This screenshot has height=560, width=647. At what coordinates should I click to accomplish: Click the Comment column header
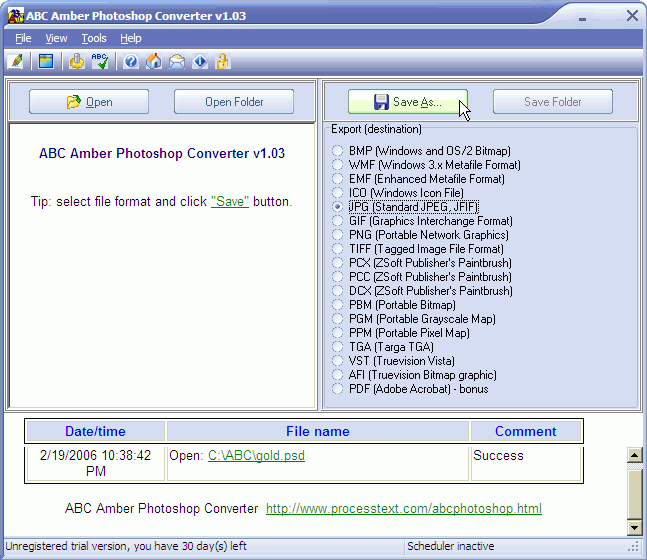526,431
